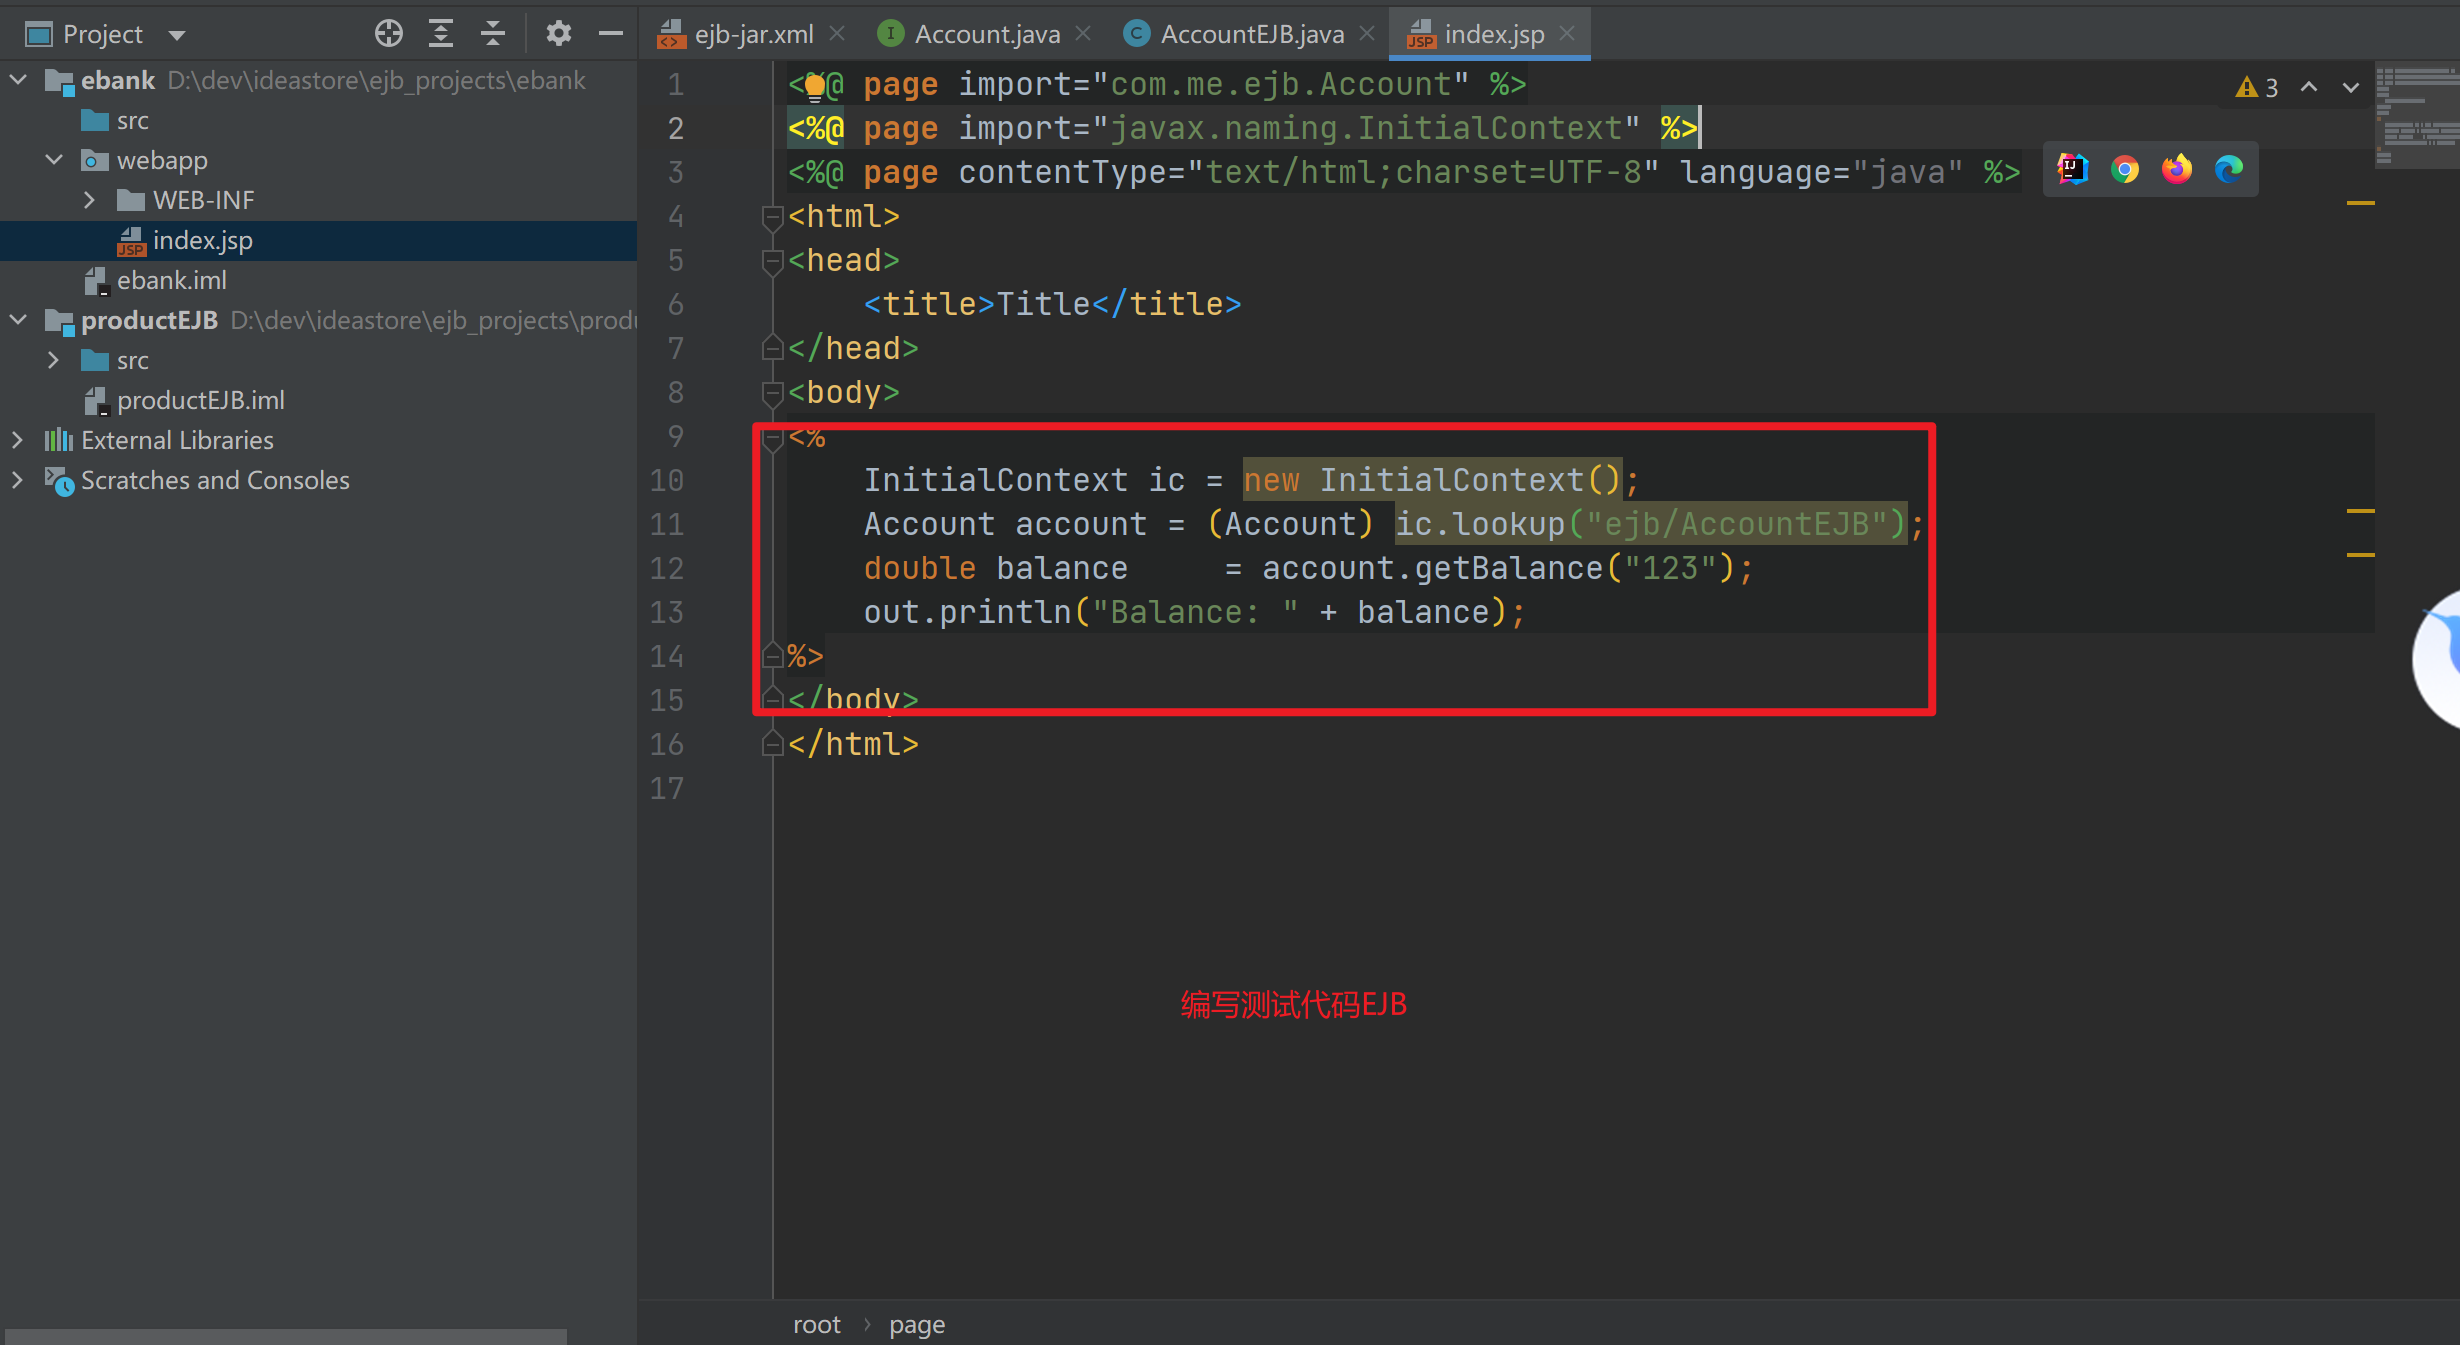Click the "getBalance" method call
Screen dimensions: 2460x1345
(x=1508, y=568)
